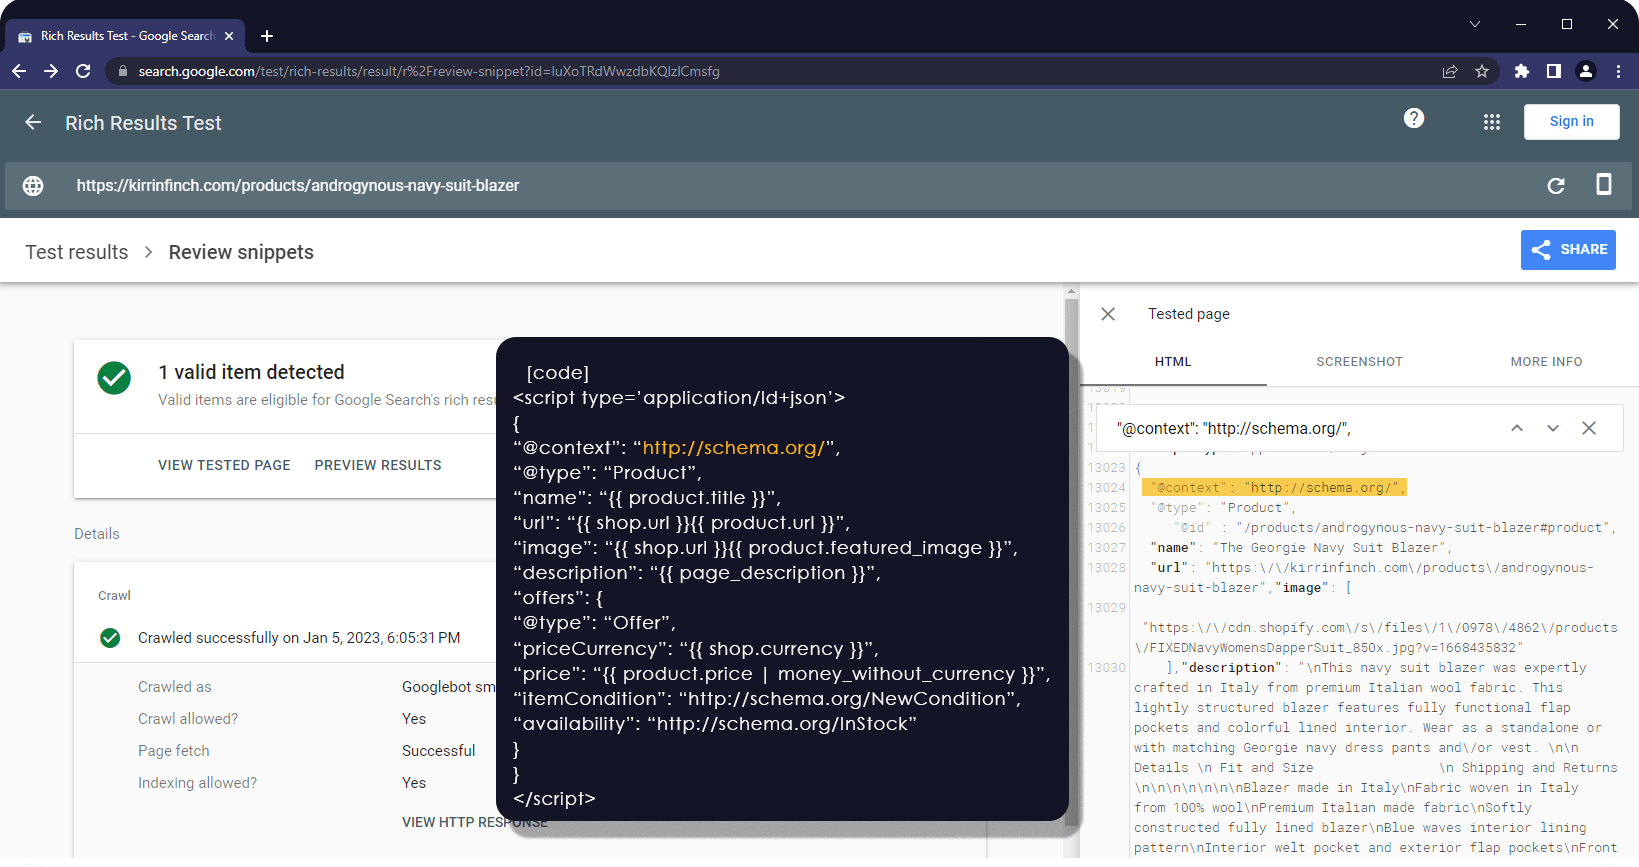Screen dimensions: 1639x867
Task: Select the 'Page fetch' row label
Action: click(174, 751)
